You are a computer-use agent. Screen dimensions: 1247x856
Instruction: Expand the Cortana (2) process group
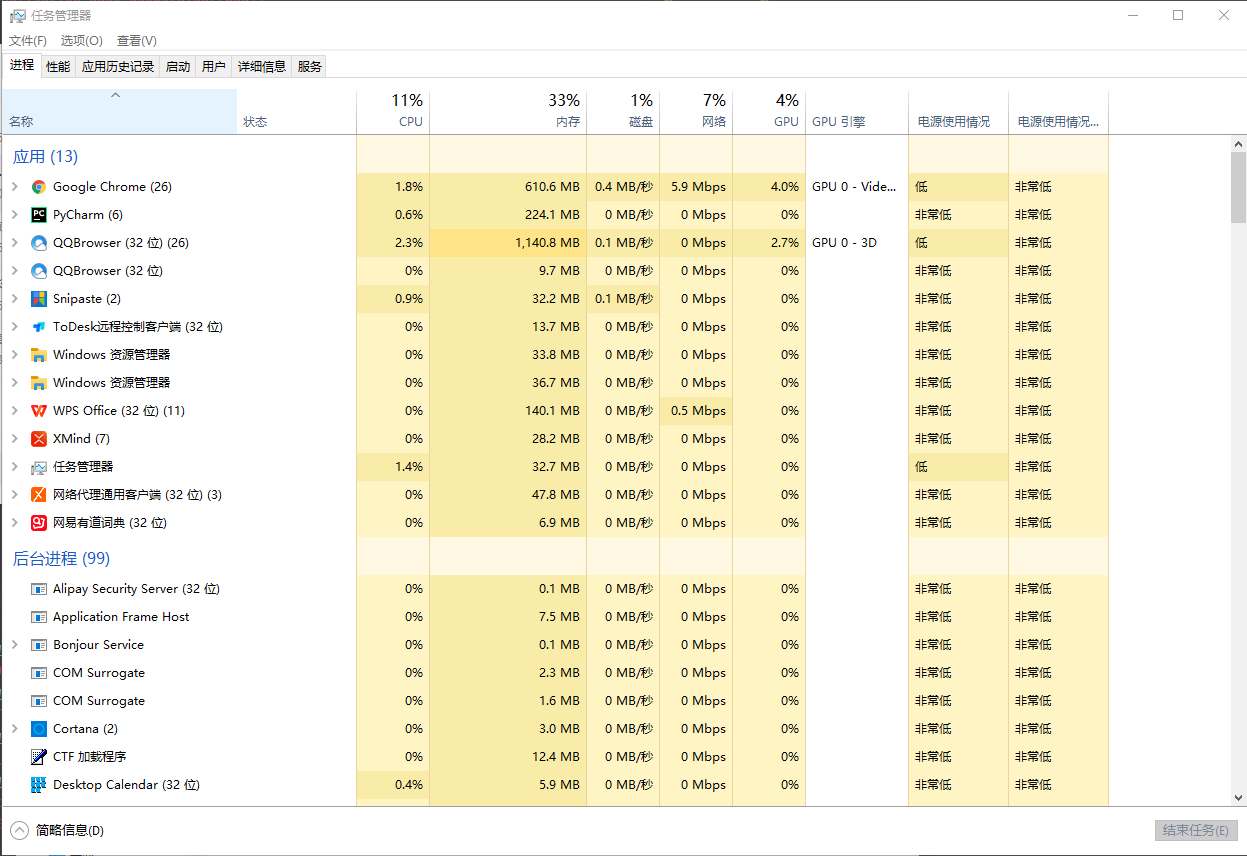click(x=14, y=729)
